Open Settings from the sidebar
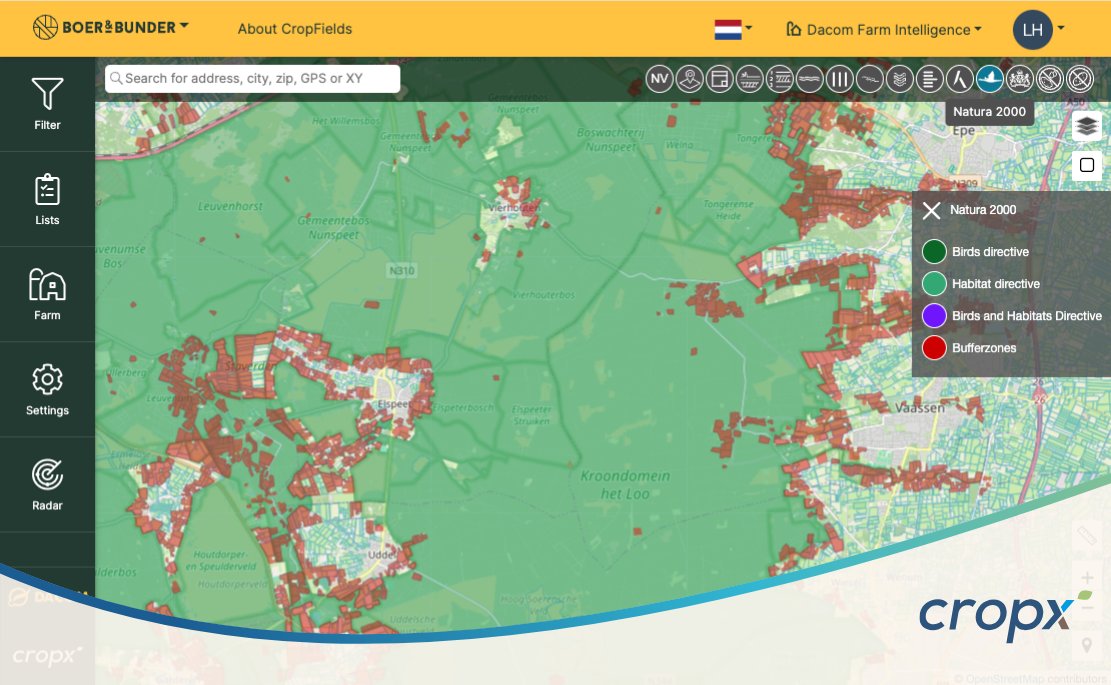The image size is (1111, 685). pos(47,390)
